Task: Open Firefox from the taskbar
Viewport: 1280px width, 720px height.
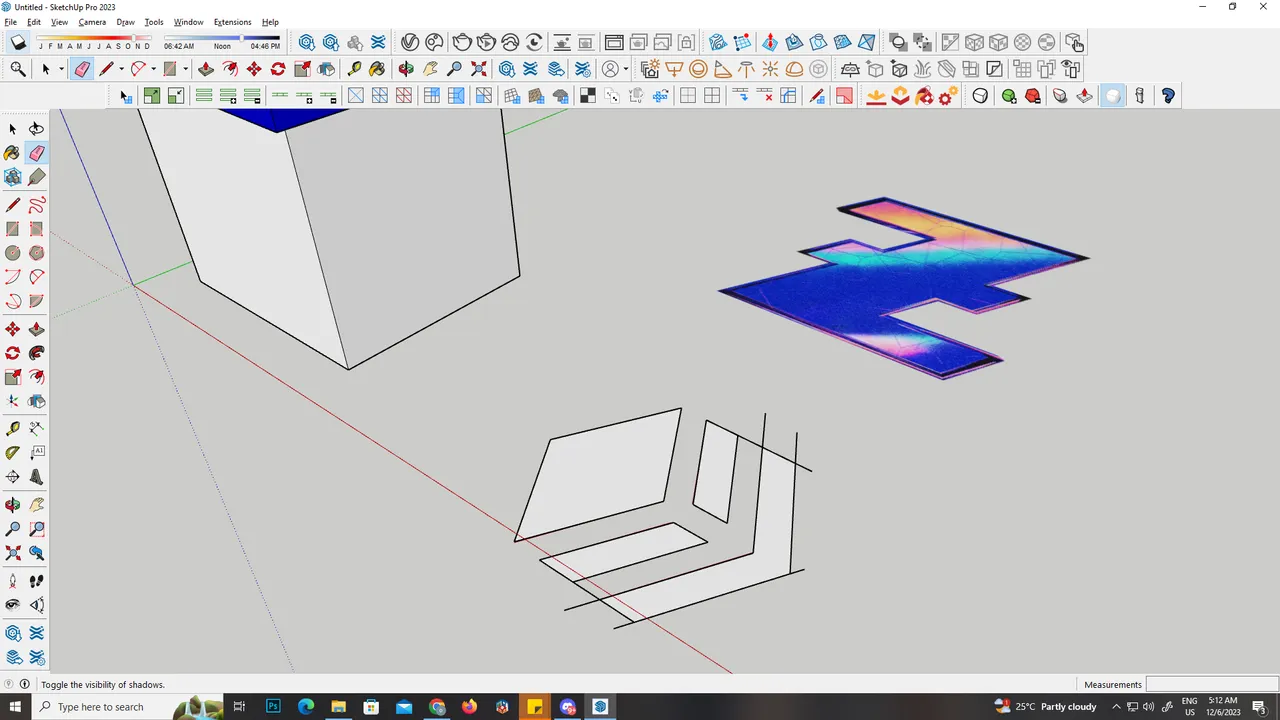Action: coord(469,707)
